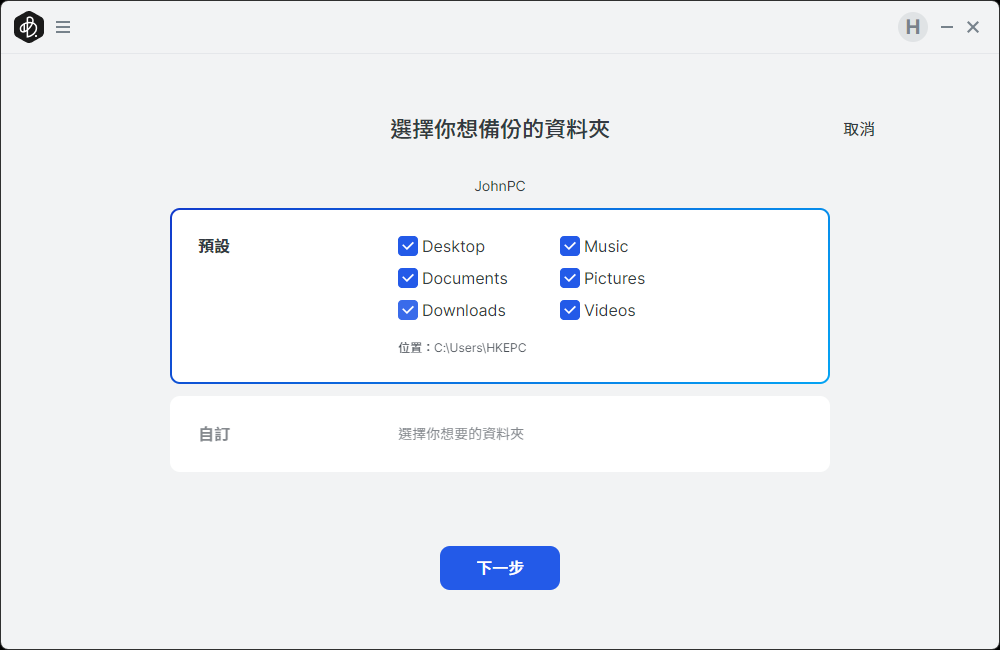Click the JohnPC computer name

tap(500, 186)
